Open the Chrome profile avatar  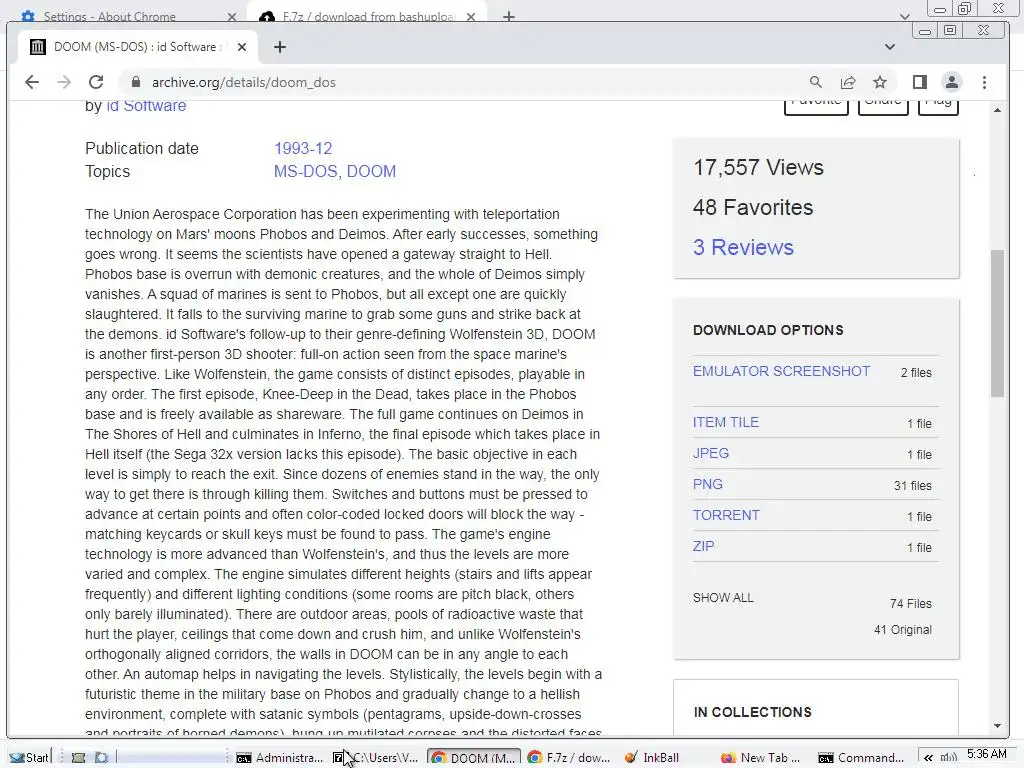(952, 82)
